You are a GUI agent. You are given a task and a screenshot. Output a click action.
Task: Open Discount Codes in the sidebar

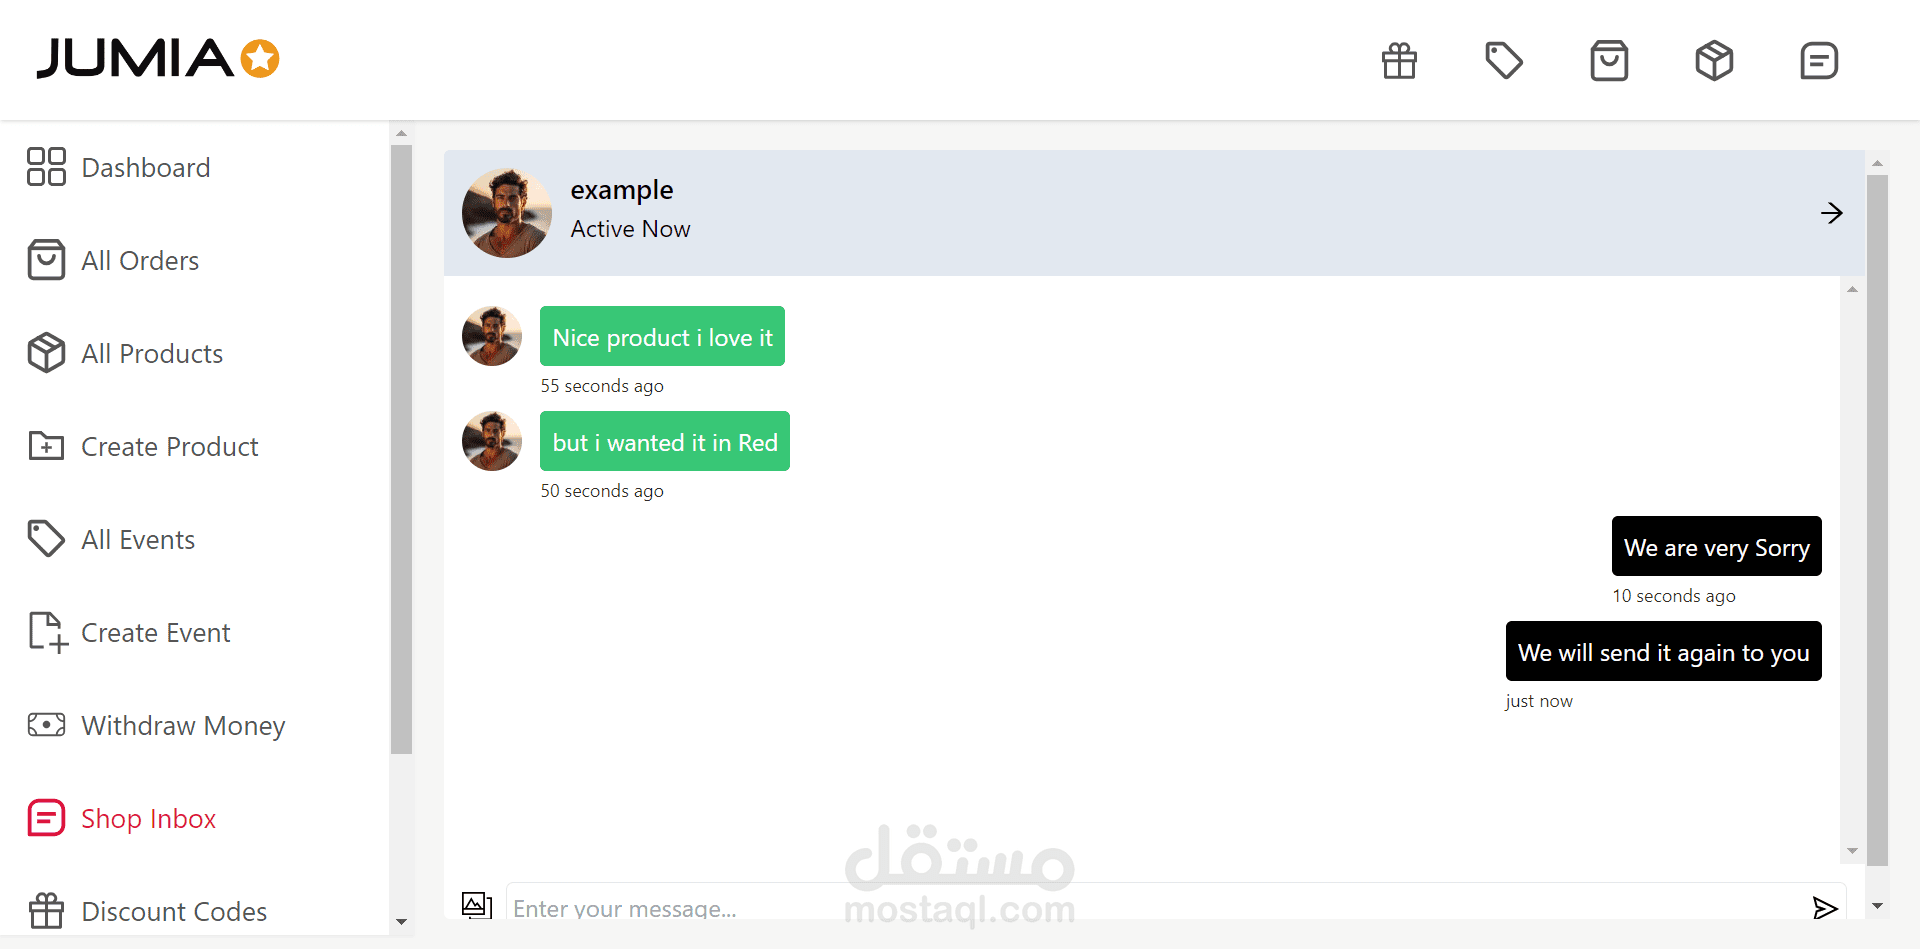(x=147, y=911)
